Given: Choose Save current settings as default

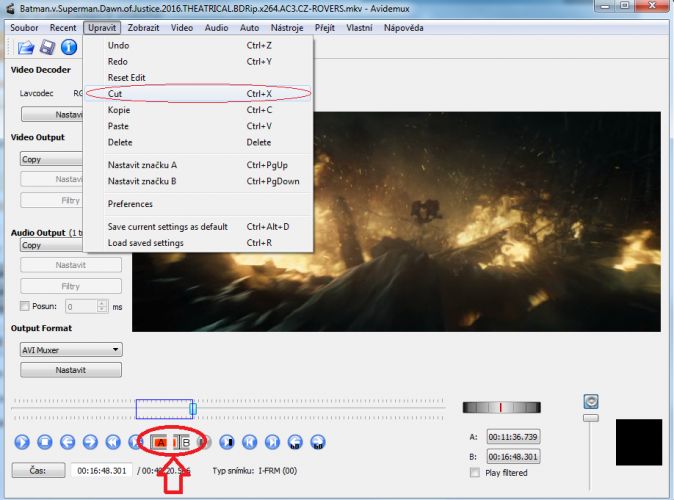Looking at the screenshot, I should point(198,227).
